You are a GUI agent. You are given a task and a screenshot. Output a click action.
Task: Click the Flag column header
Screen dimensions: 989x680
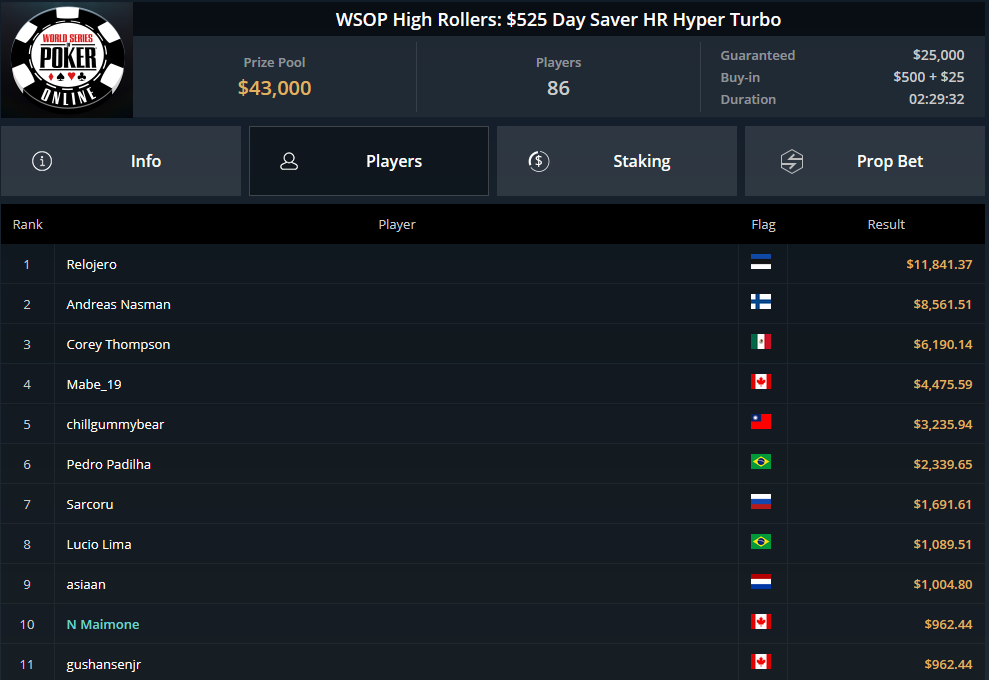coord(763,225)
